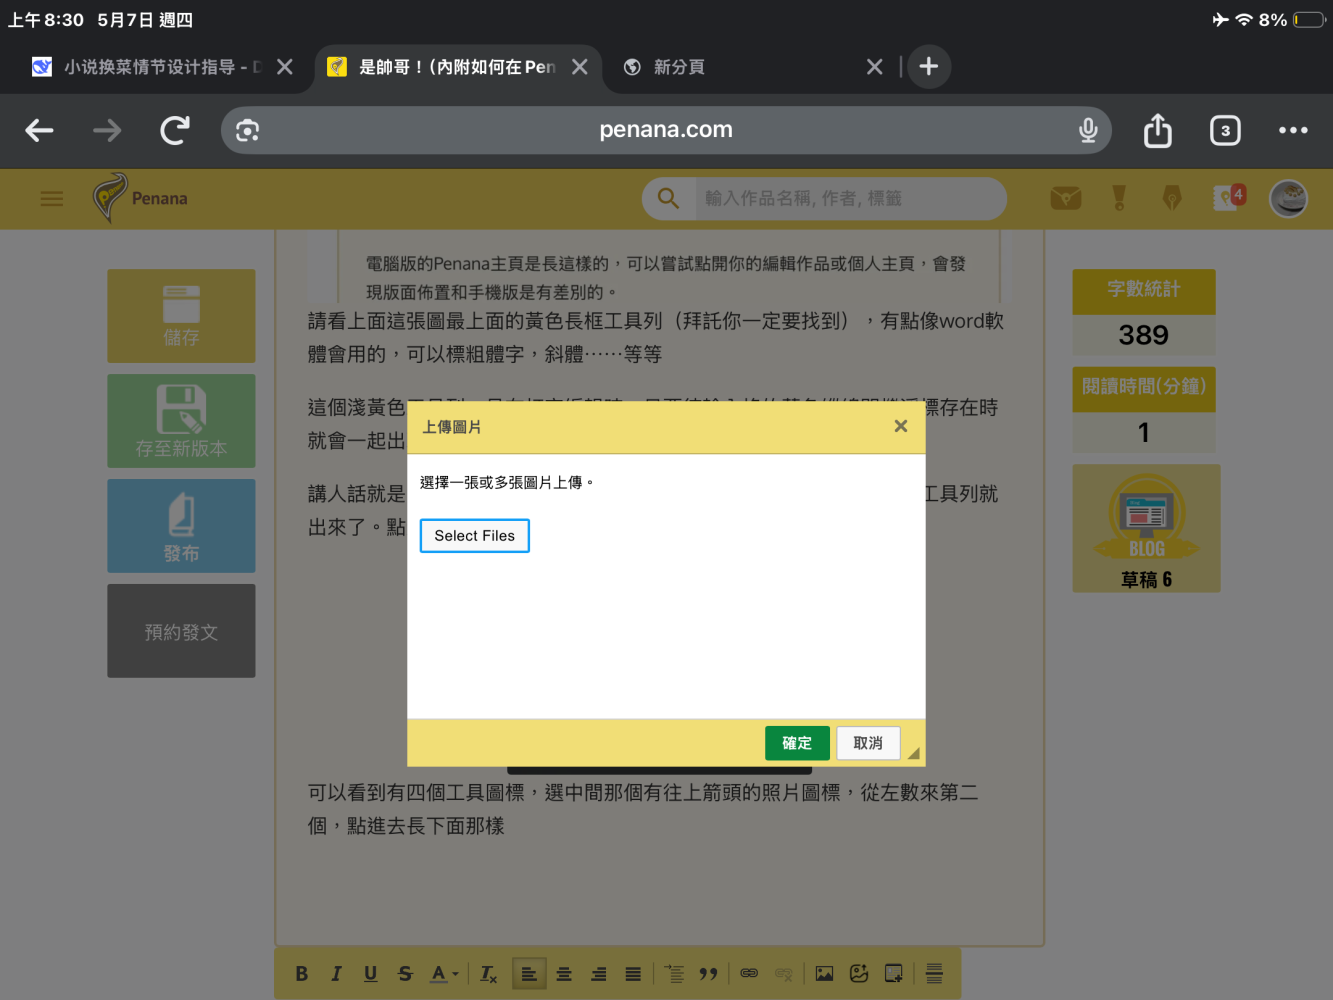Open the text color dropdown arrow

click(x=455, y=974)
